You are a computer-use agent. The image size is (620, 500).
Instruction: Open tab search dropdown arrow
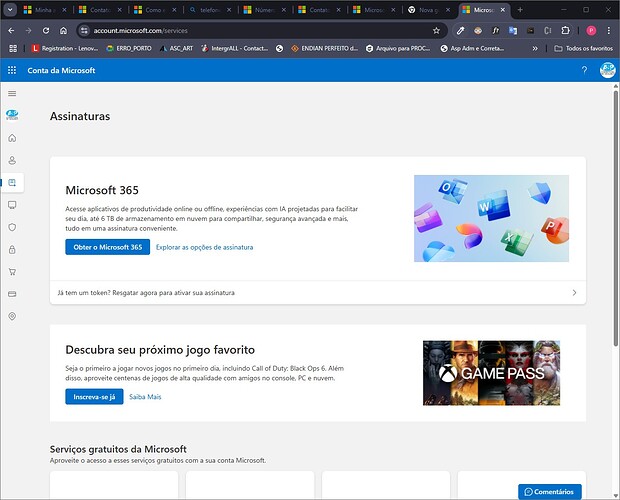tap(10, 10)
